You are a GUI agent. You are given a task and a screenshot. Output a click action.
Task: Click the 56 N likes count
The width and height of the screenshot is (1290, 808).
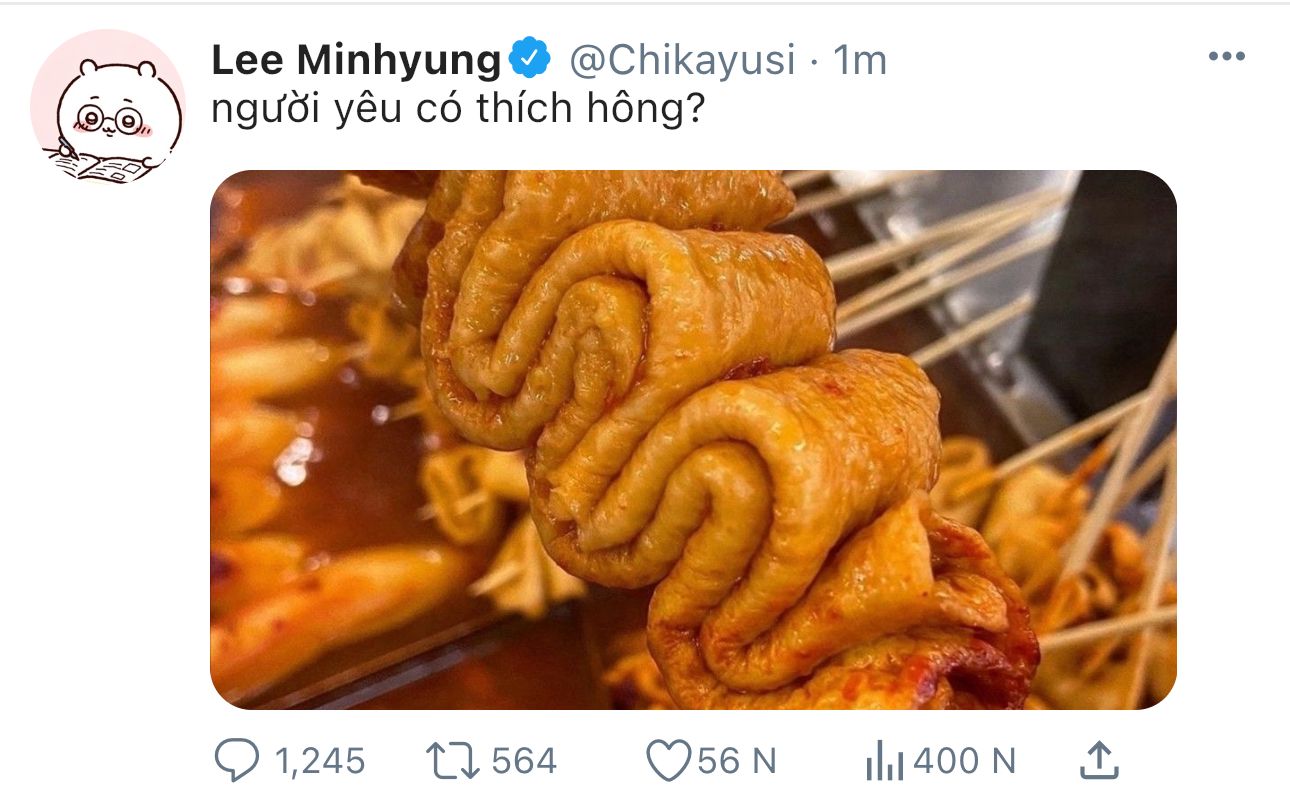point(736,762)
